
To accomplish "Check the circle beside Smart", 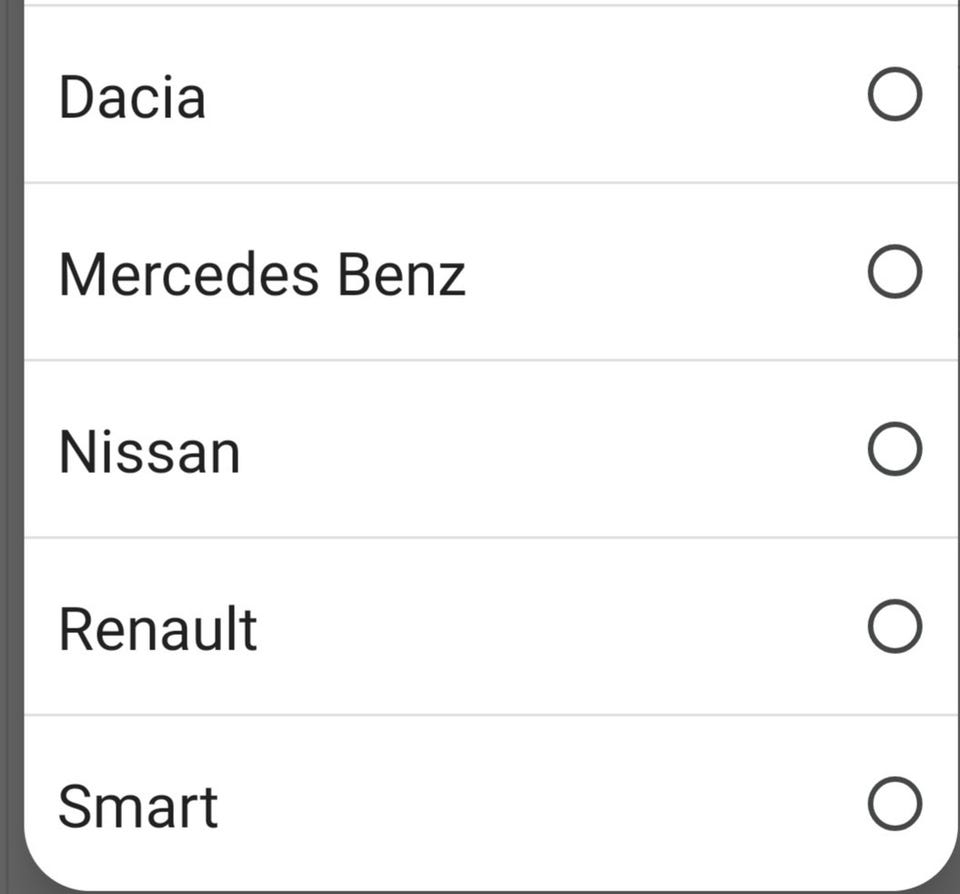I will tap(894, 804).
